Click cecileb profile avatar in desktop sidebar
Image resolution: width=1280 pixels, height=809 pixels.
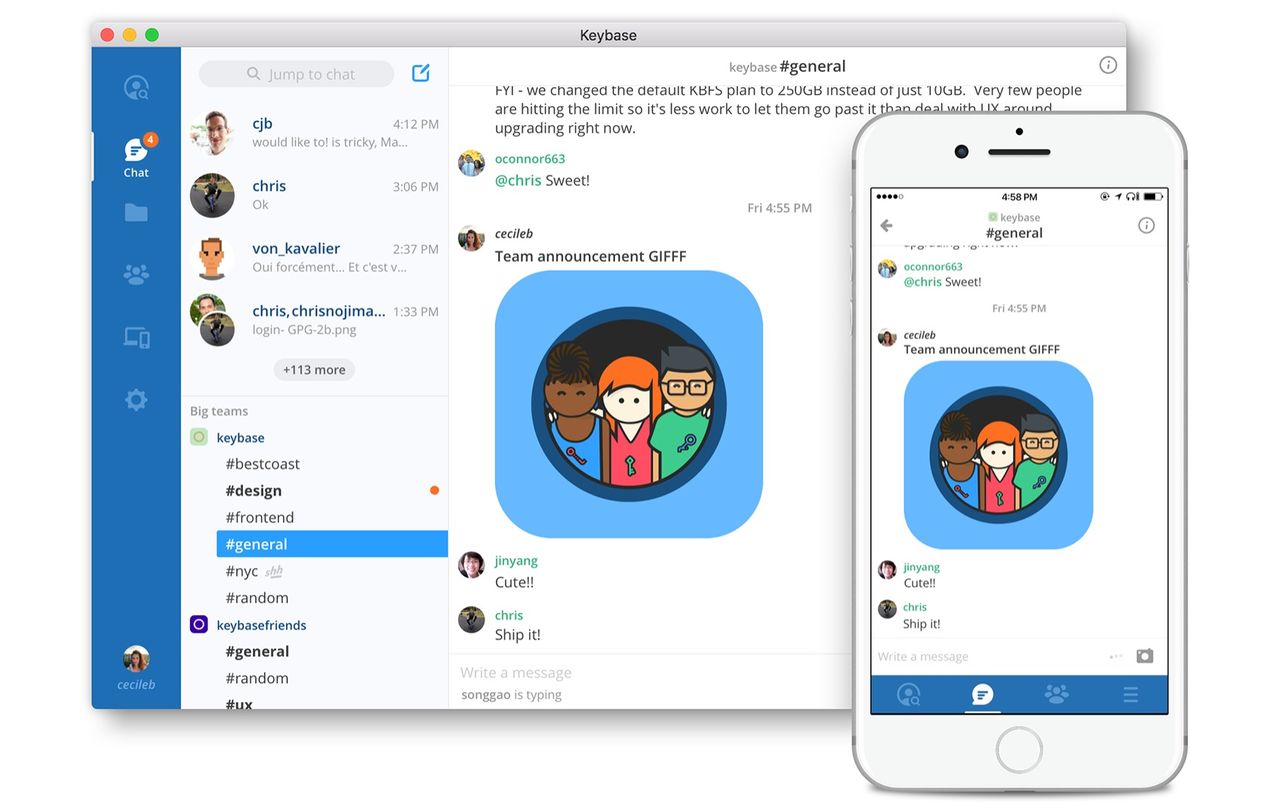[x=136, y=659]
